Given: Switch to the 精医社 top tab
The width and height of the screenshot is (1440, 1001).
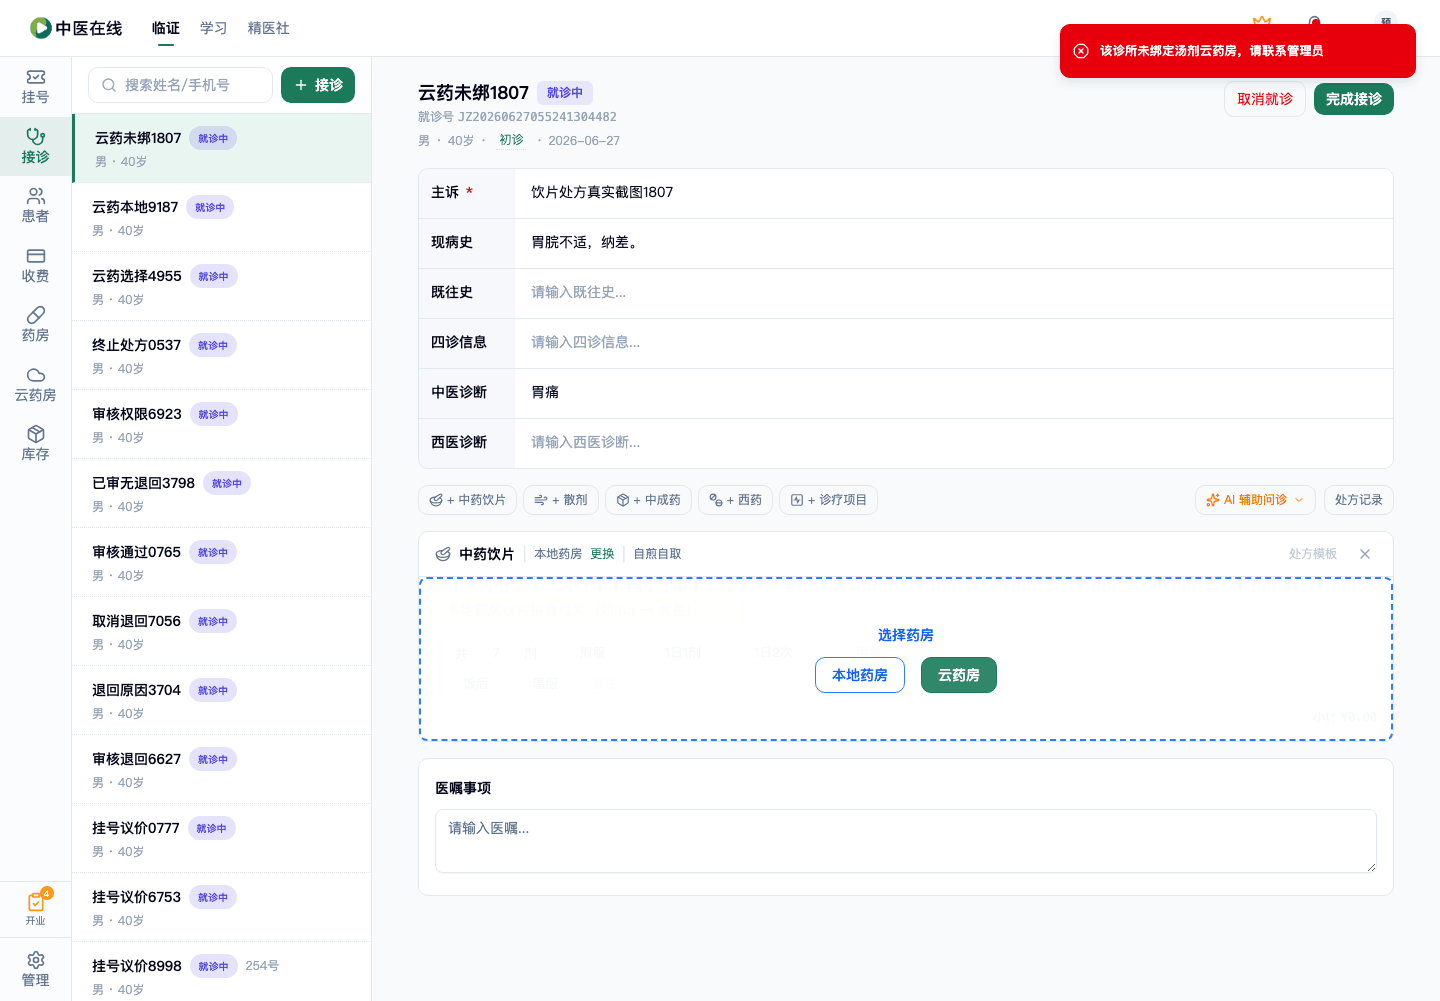Looking at the screenshot, I should 268,28.
